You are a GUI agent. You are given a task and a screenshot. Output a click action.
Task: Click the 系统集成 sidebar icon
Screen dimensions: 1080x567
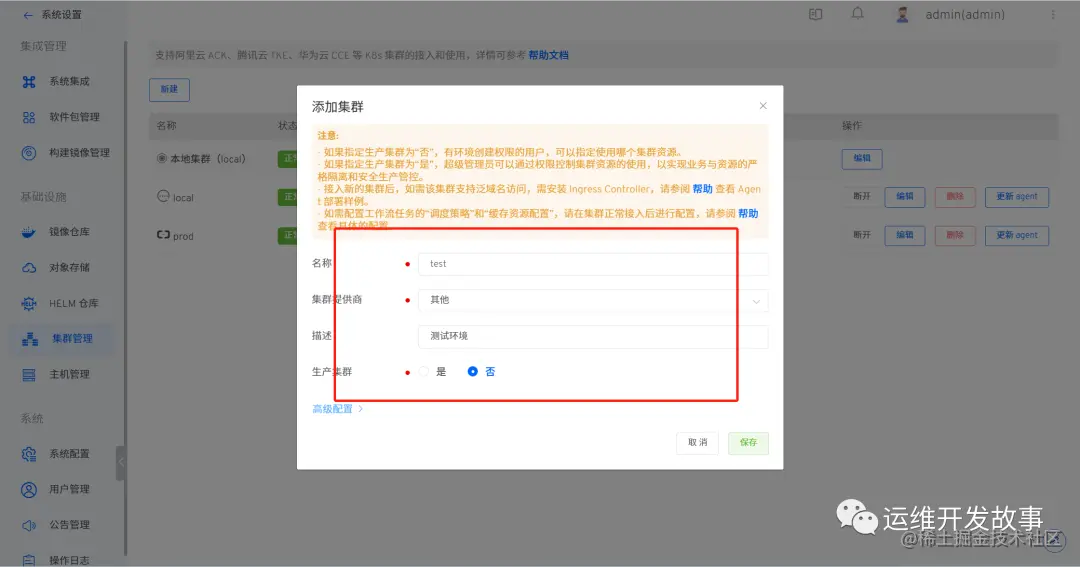(x=29, y=82)
